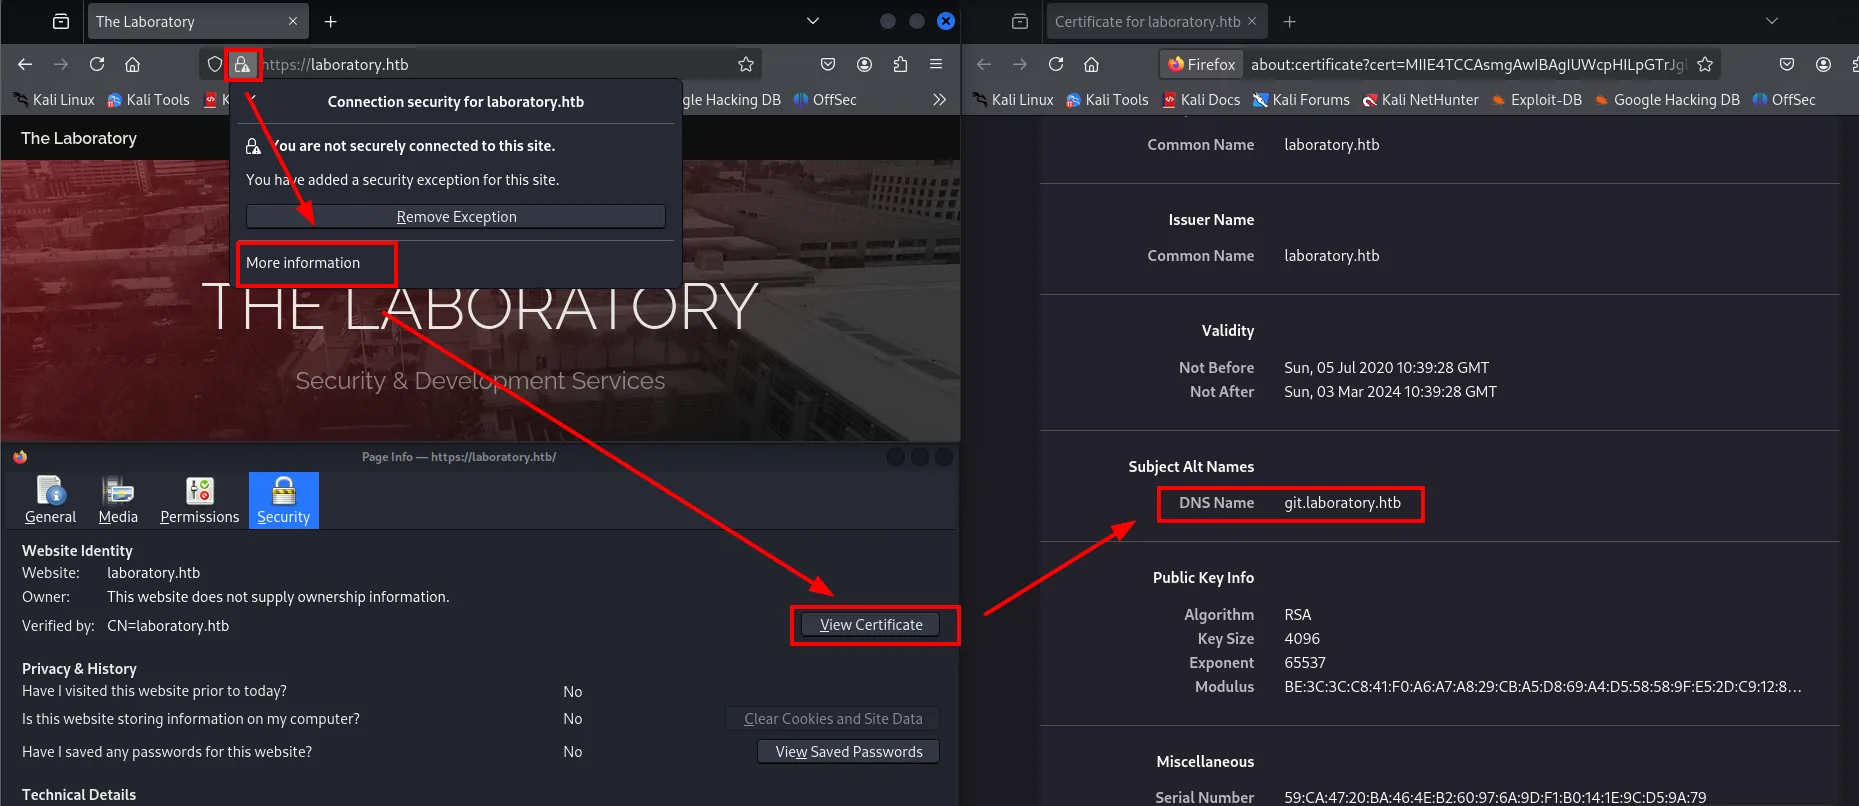Bookmark the about:certificate page with the star

tap(1705, 65)
